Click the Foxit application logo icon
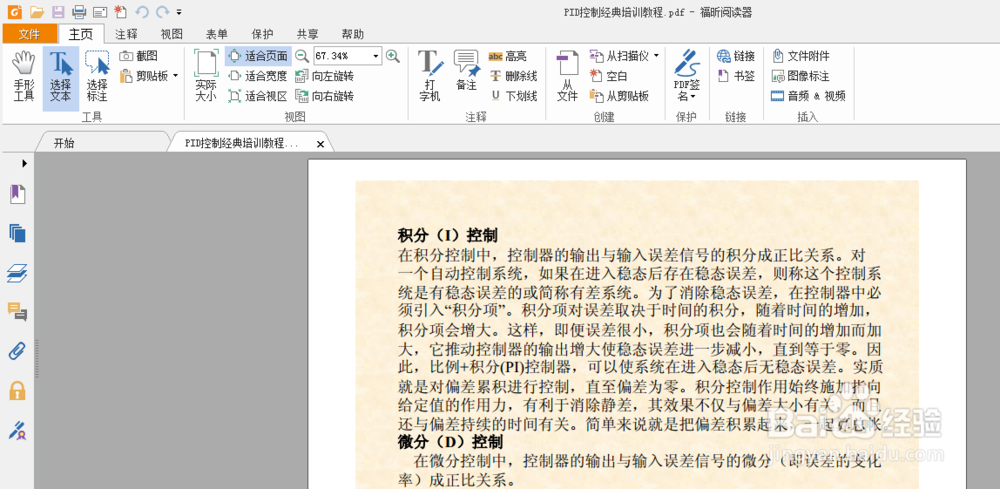This screenshot has width=1000, height=489. coord(14,11)
